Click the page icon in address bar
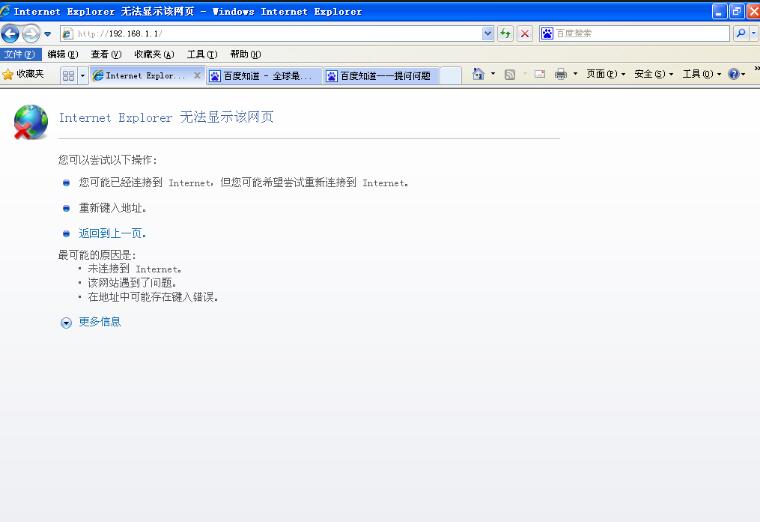 pos(68,34)
